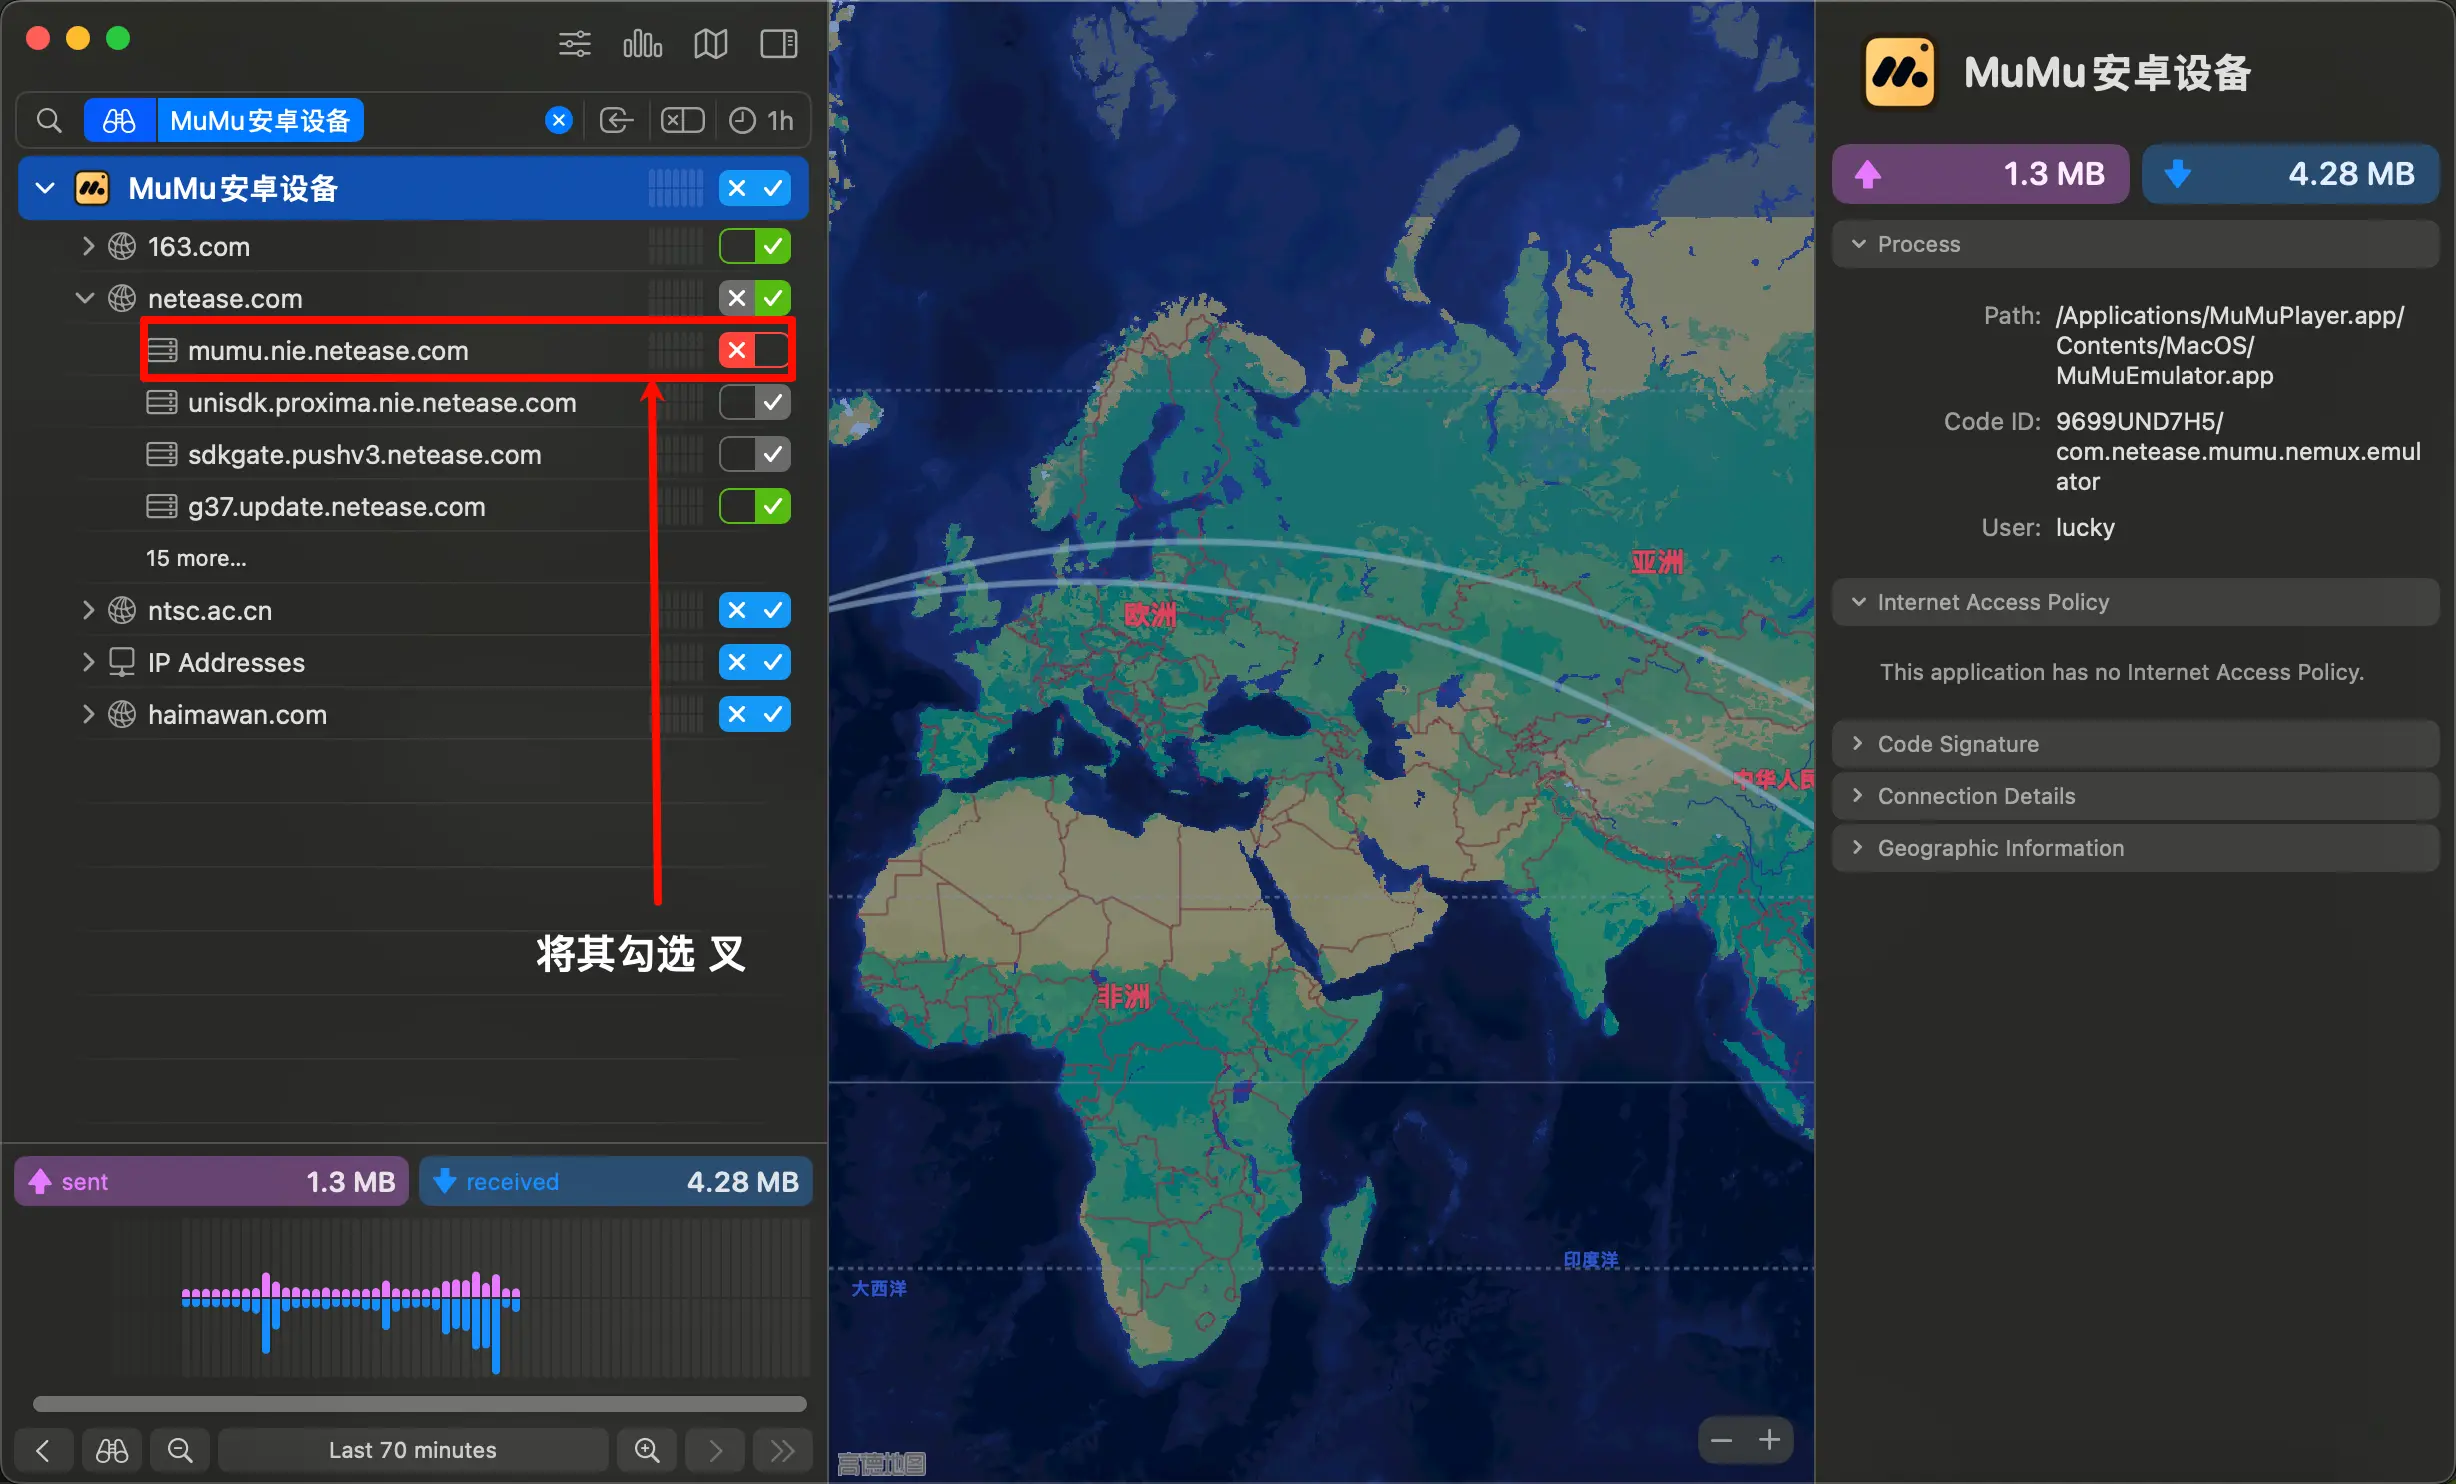Toggle the allow/deny switch for 163.com
The width and height of the screenshot is (2456, 1484).
[x=755, y=246]
